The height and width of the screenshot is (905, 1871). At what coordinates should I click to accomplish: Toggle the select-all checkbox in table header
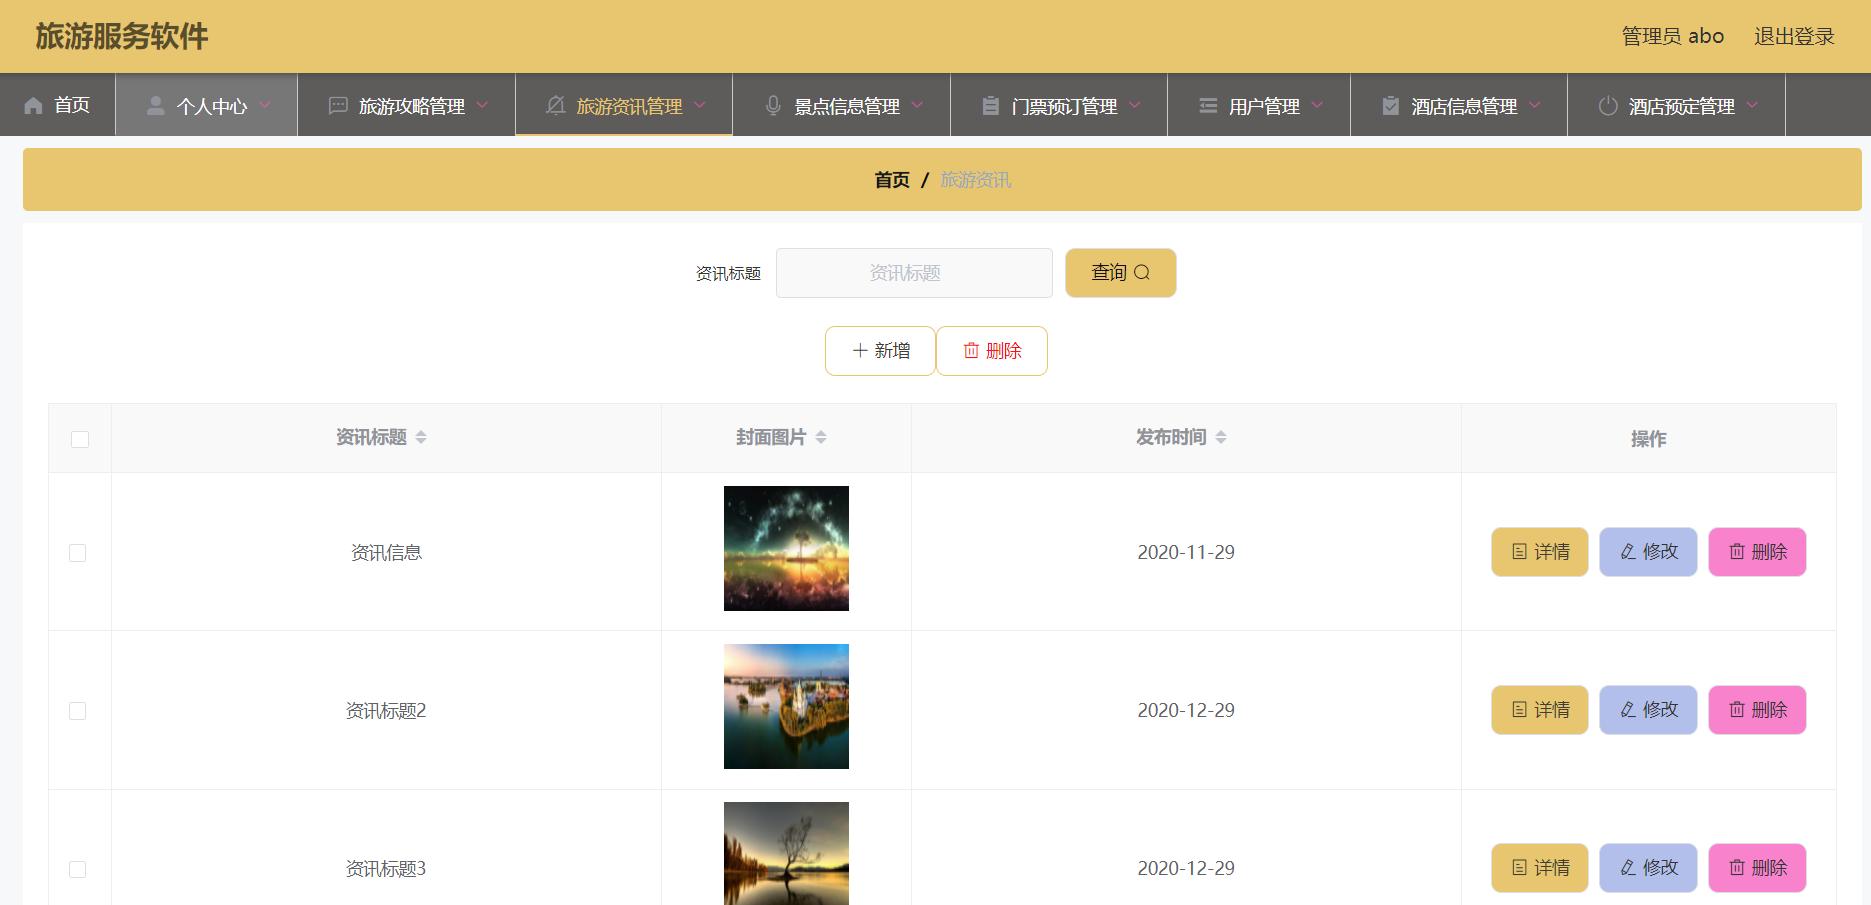(79, 438)
